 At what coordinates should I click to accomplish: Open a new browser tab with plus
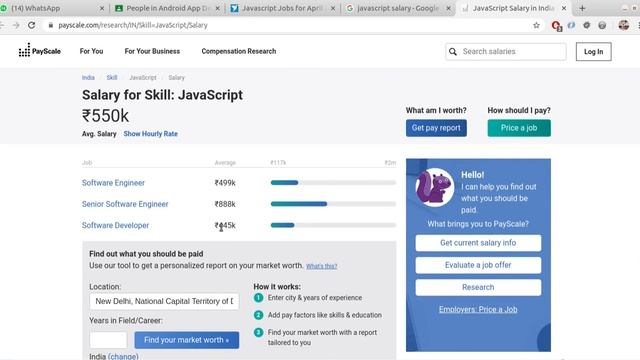[582, 8]
